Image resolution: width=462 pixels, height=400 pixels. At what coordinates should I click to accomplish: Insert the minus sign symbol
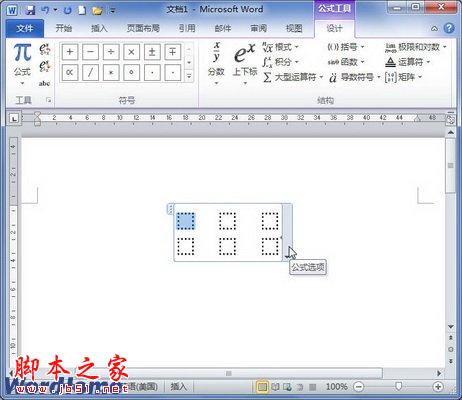(91, 52)
